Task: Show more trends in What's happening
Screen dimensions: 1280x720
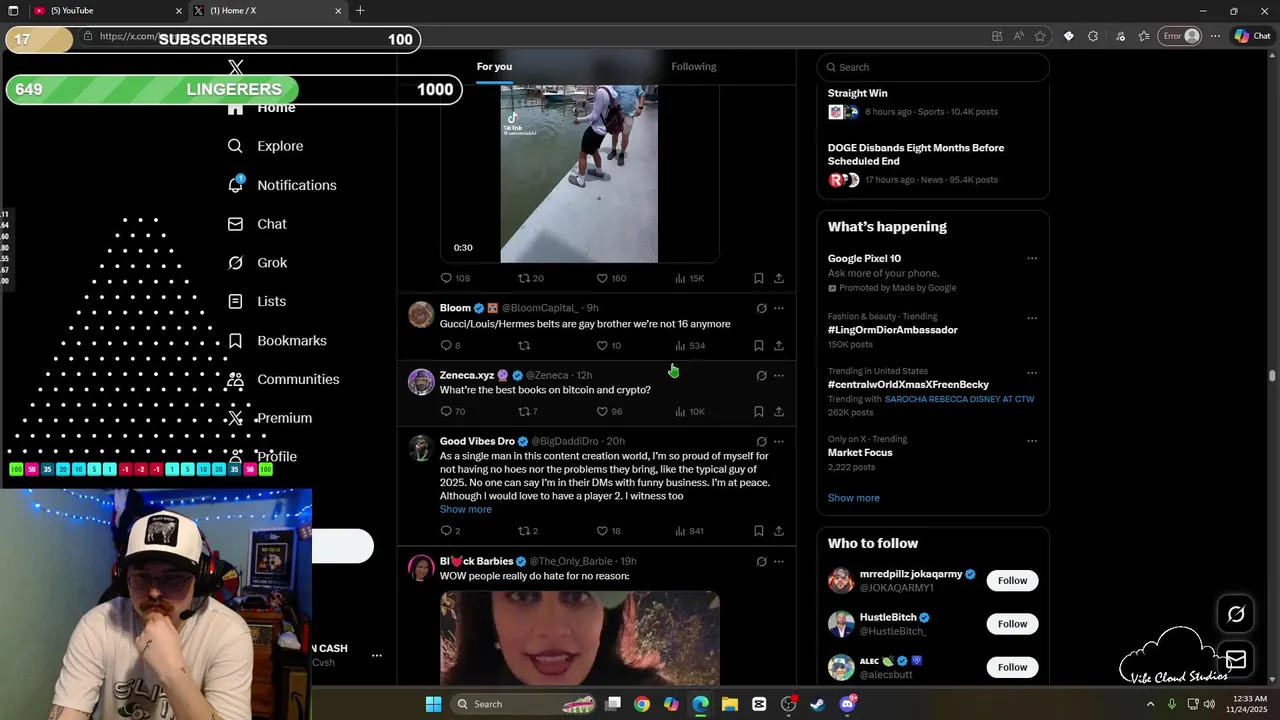Action: click(854, 498)
